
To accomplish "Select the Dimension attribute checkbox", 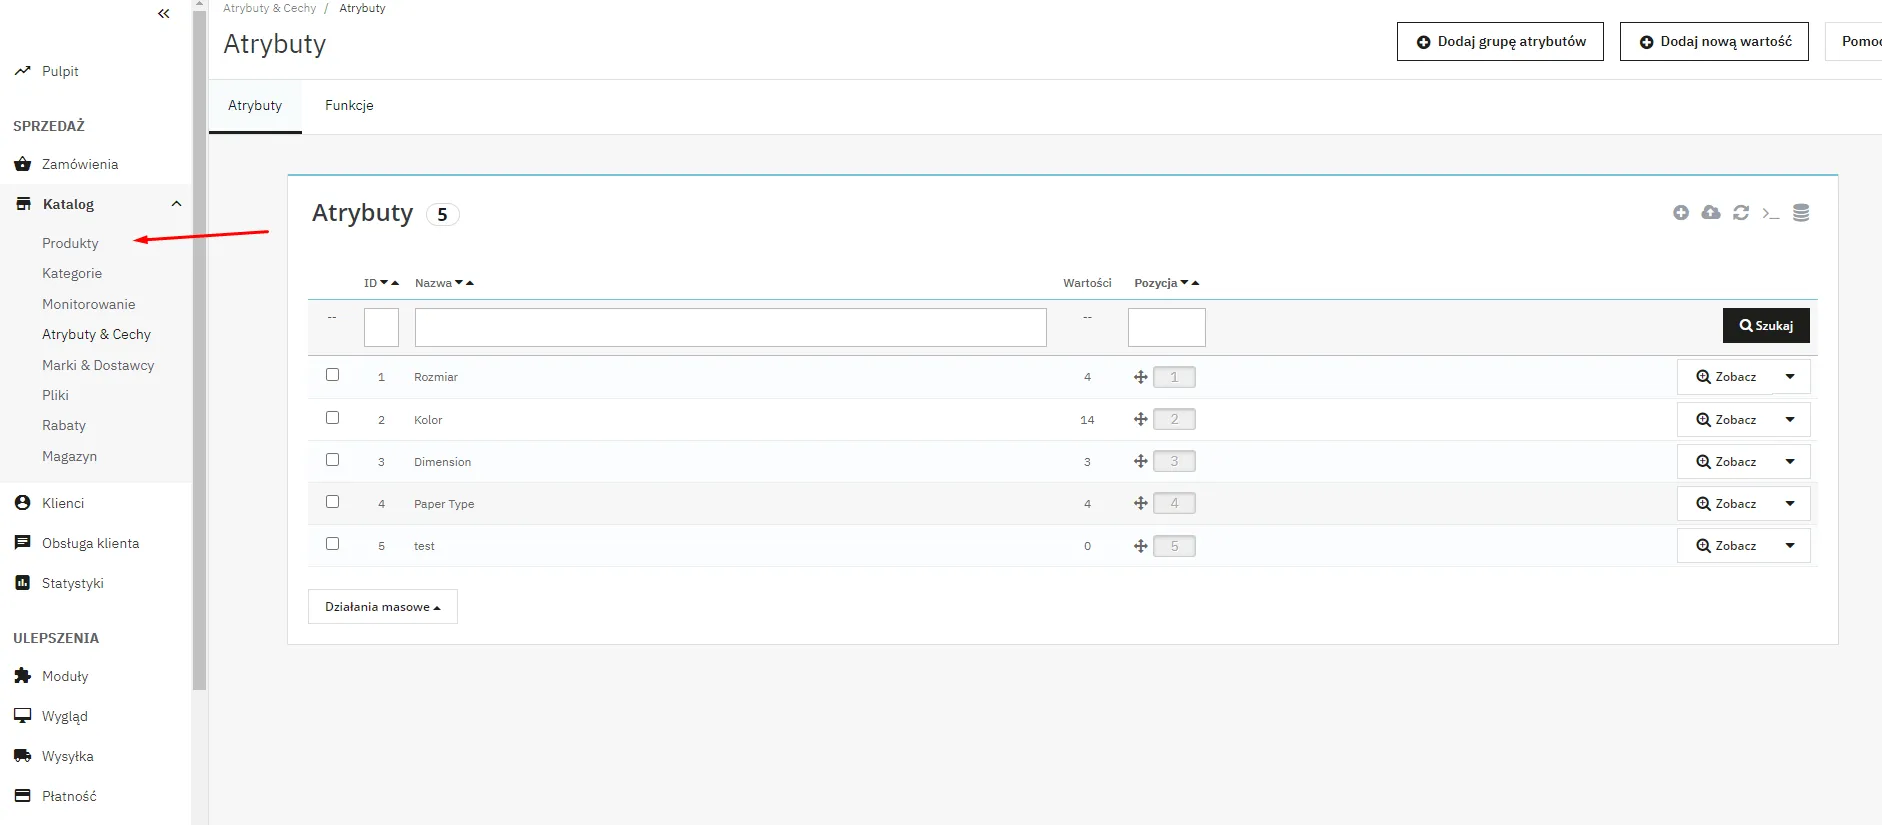I will point(333,460).
